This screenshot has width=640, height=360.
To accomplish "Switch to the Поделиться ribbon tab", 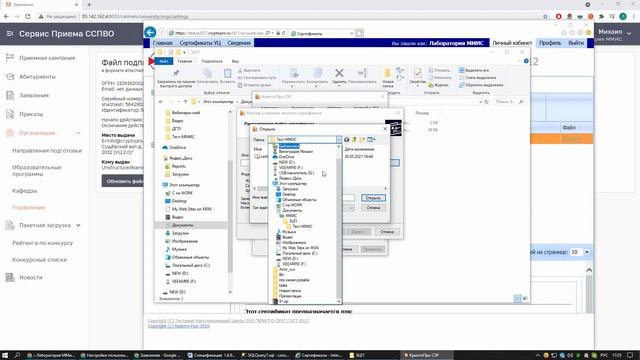I will point(212,61).
